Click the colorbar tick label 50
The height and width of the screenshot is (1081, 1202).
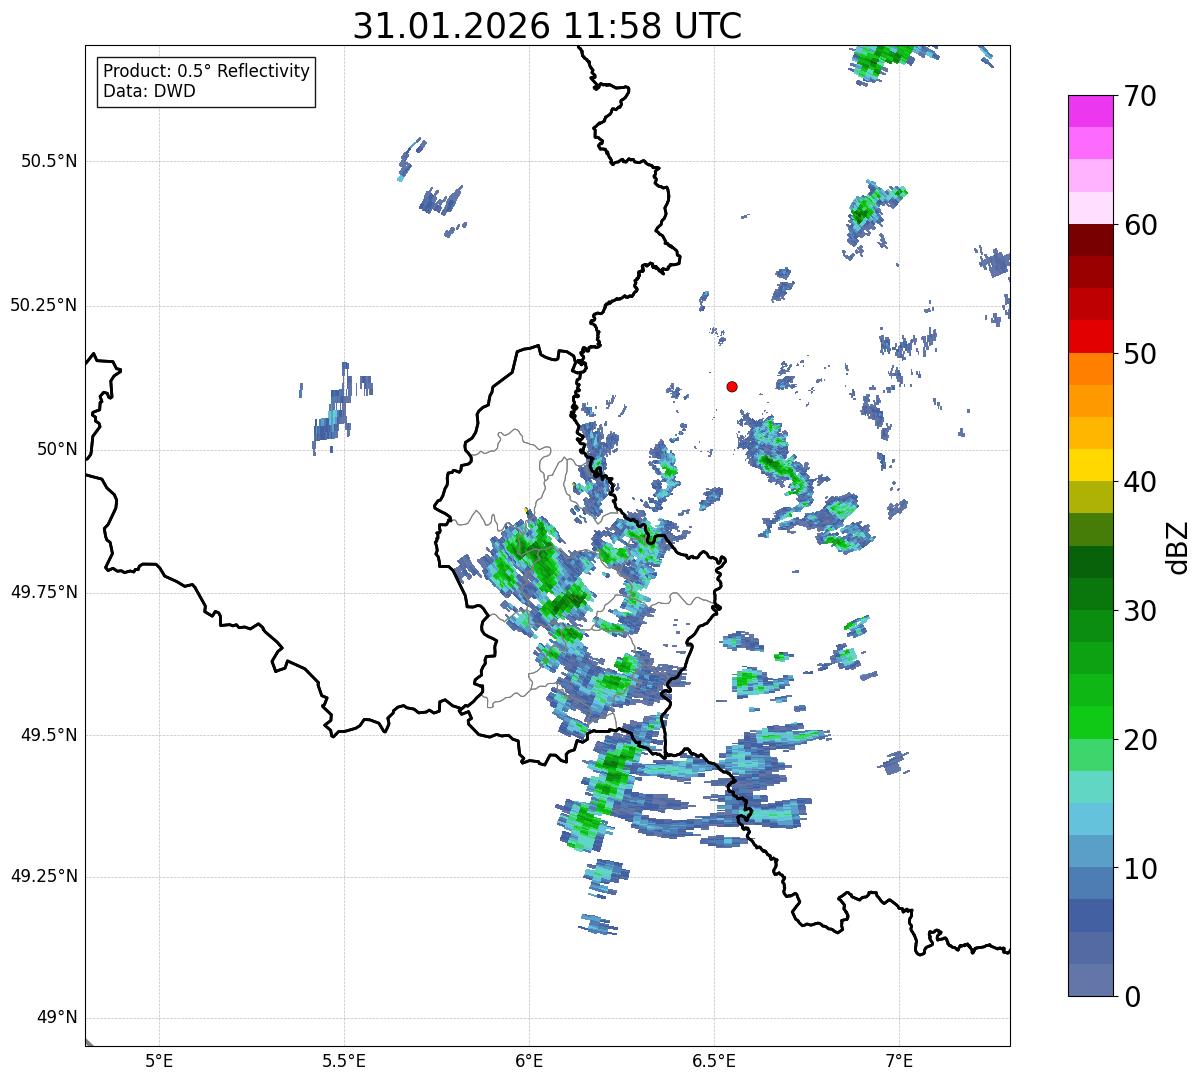(x=1140, y=354)
